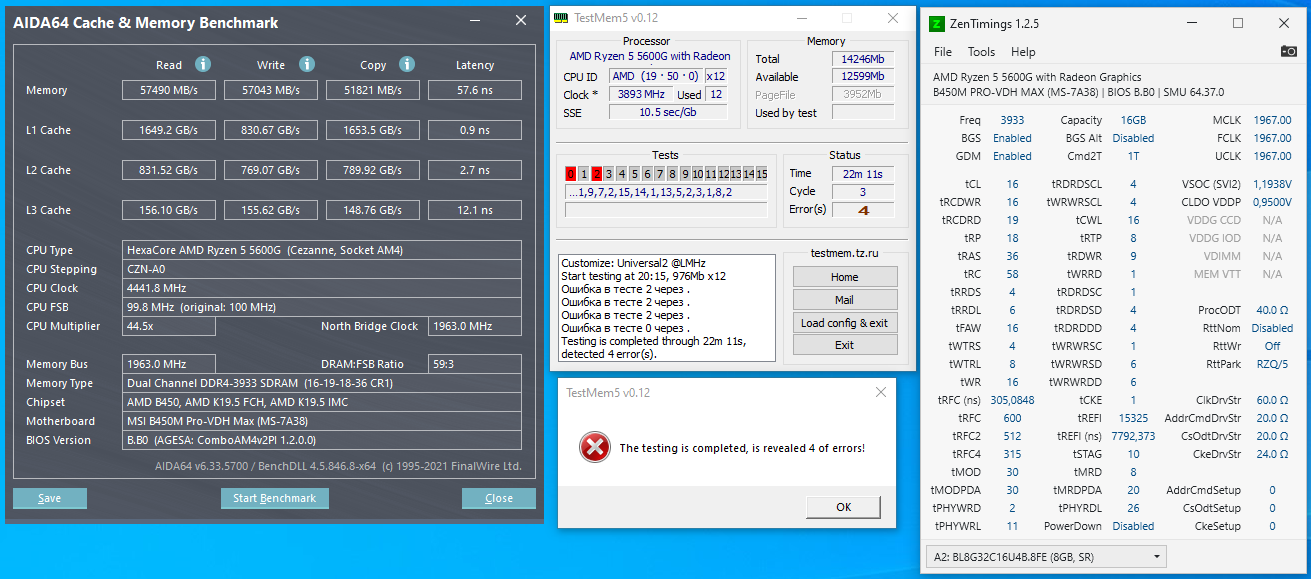Open the ZenTimings File menu
The image size is (1311, 579).
(x=943, y=52)
